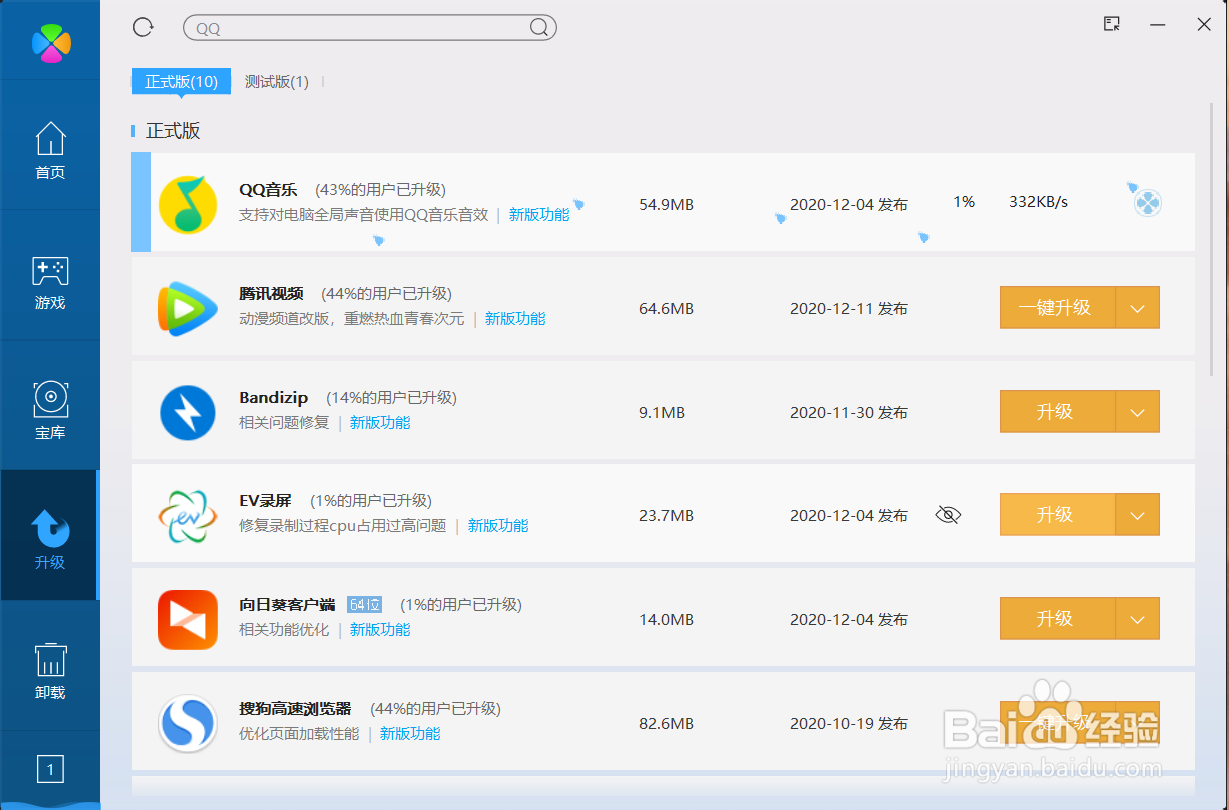1229x810 pixels.
Task: Open the feedback icon at top right
Action: [x=1111, y=24]
